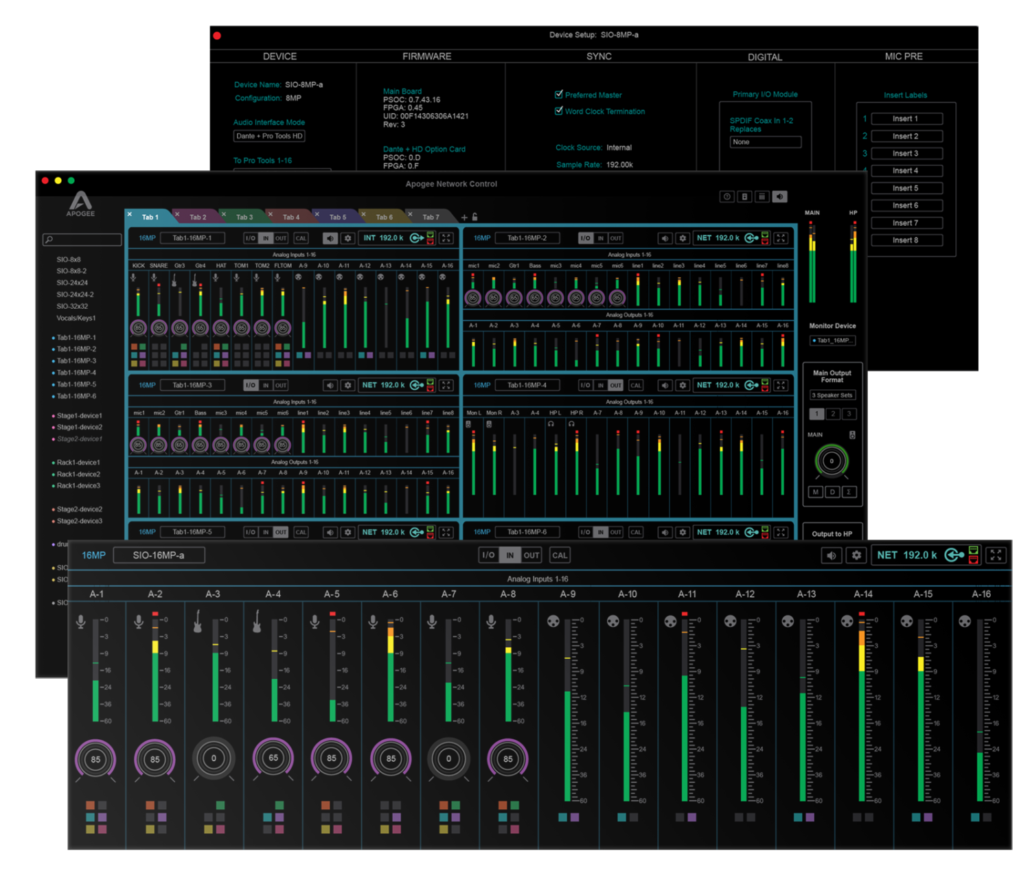This screenshot has width=1030, height=884.
Task: Open the Monitor Device dropdown
Action: (x=832, y=340)
